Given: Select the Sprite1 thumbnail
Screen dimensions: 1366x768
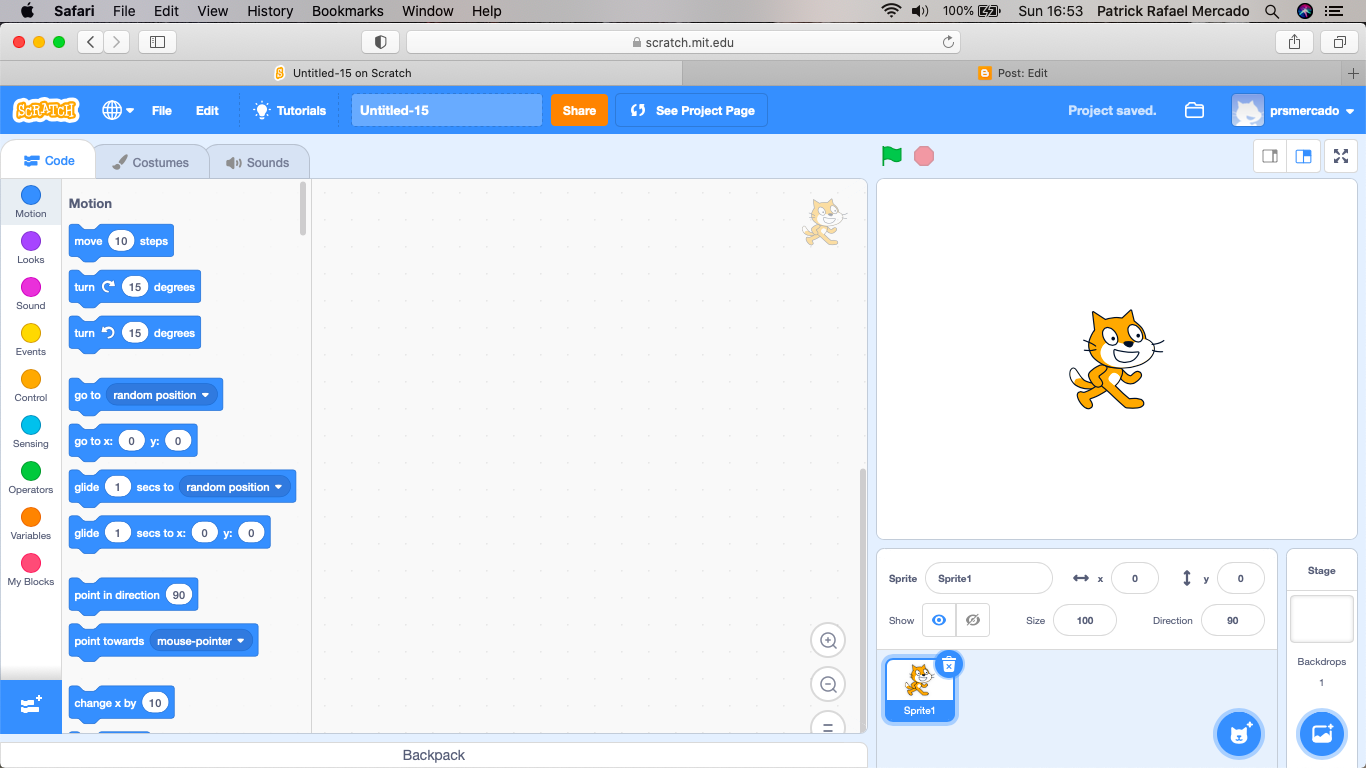Looking at the screenshot, I should pyautogui.click(x=919, y=689).
